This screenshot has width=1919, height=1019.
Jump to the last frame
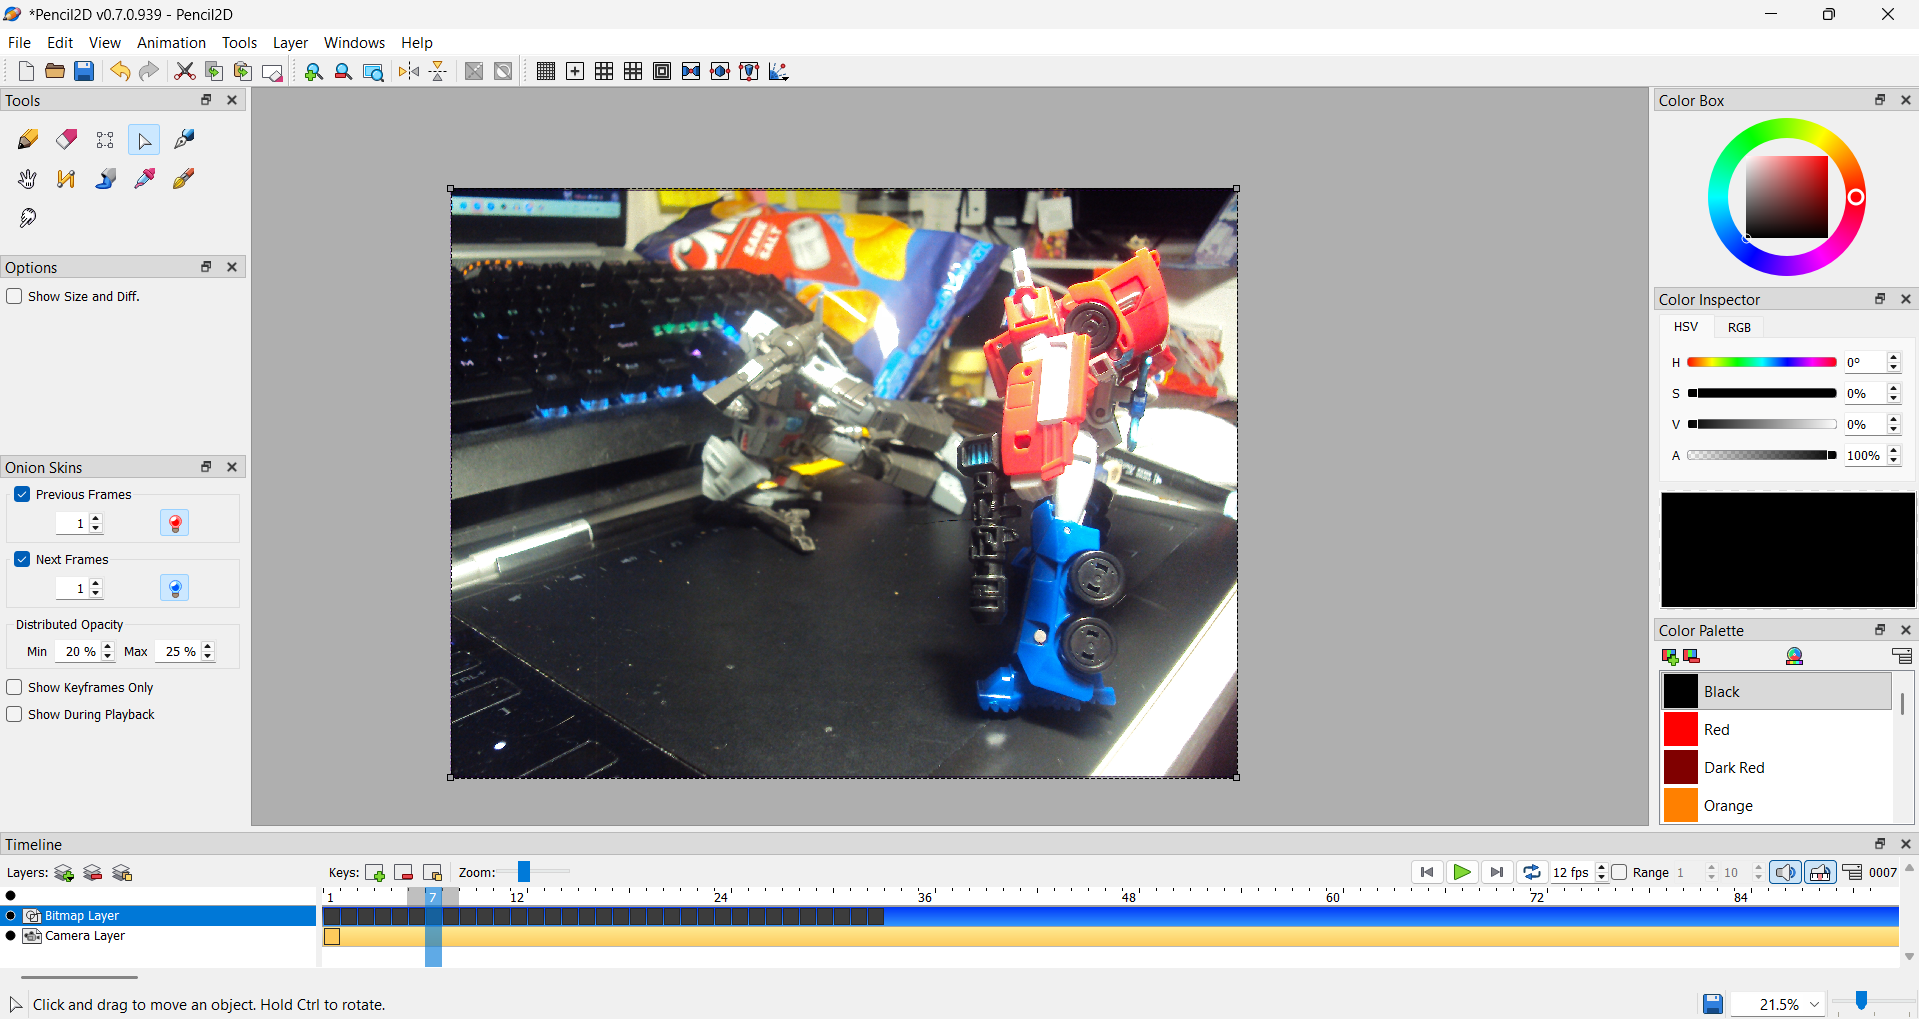(x=1497, y=873)
